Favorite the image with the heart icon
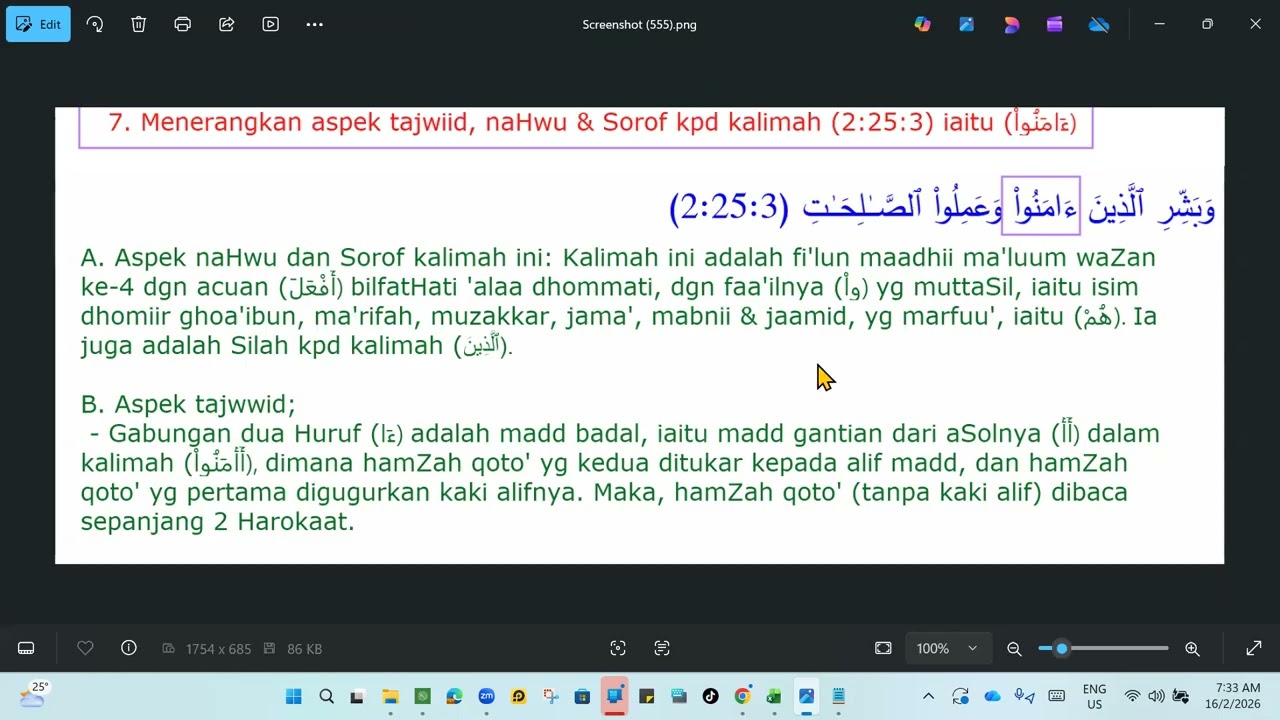This screenshot has height=720, width=1280. pyautogui.click(x=85, y=648)
